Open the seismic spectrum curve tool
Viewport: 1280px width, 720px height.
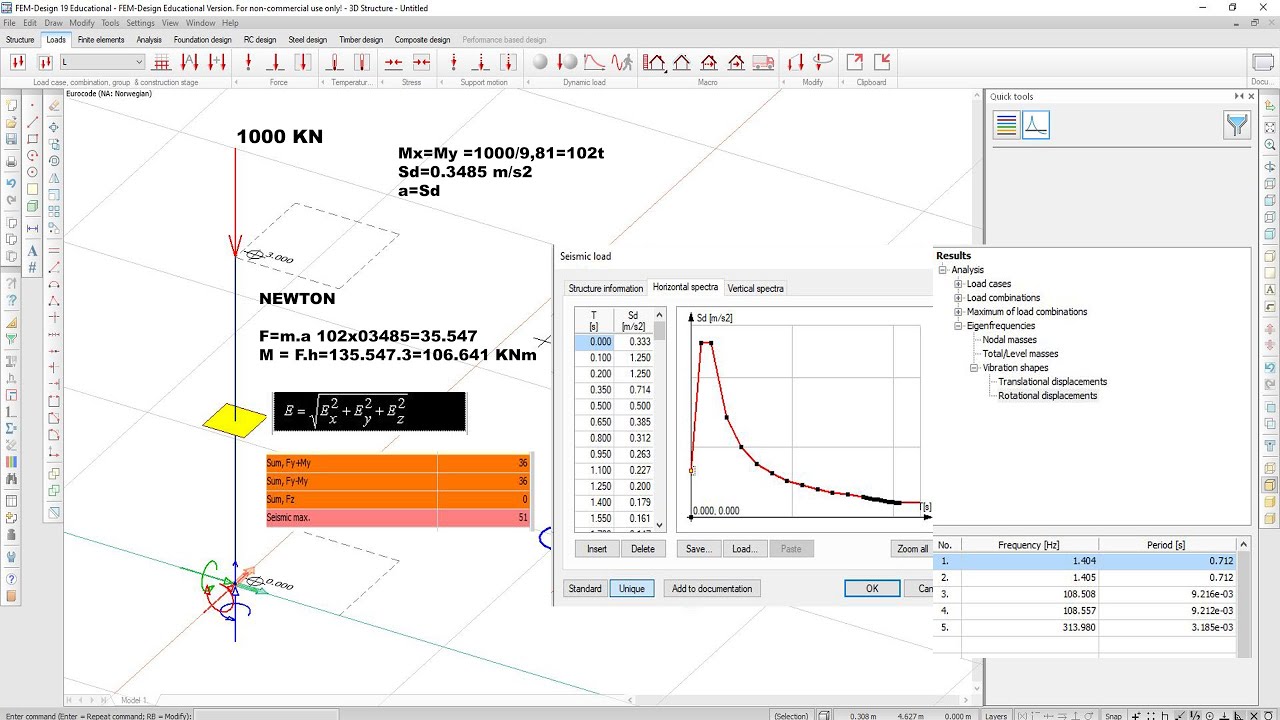coord(595,62)
